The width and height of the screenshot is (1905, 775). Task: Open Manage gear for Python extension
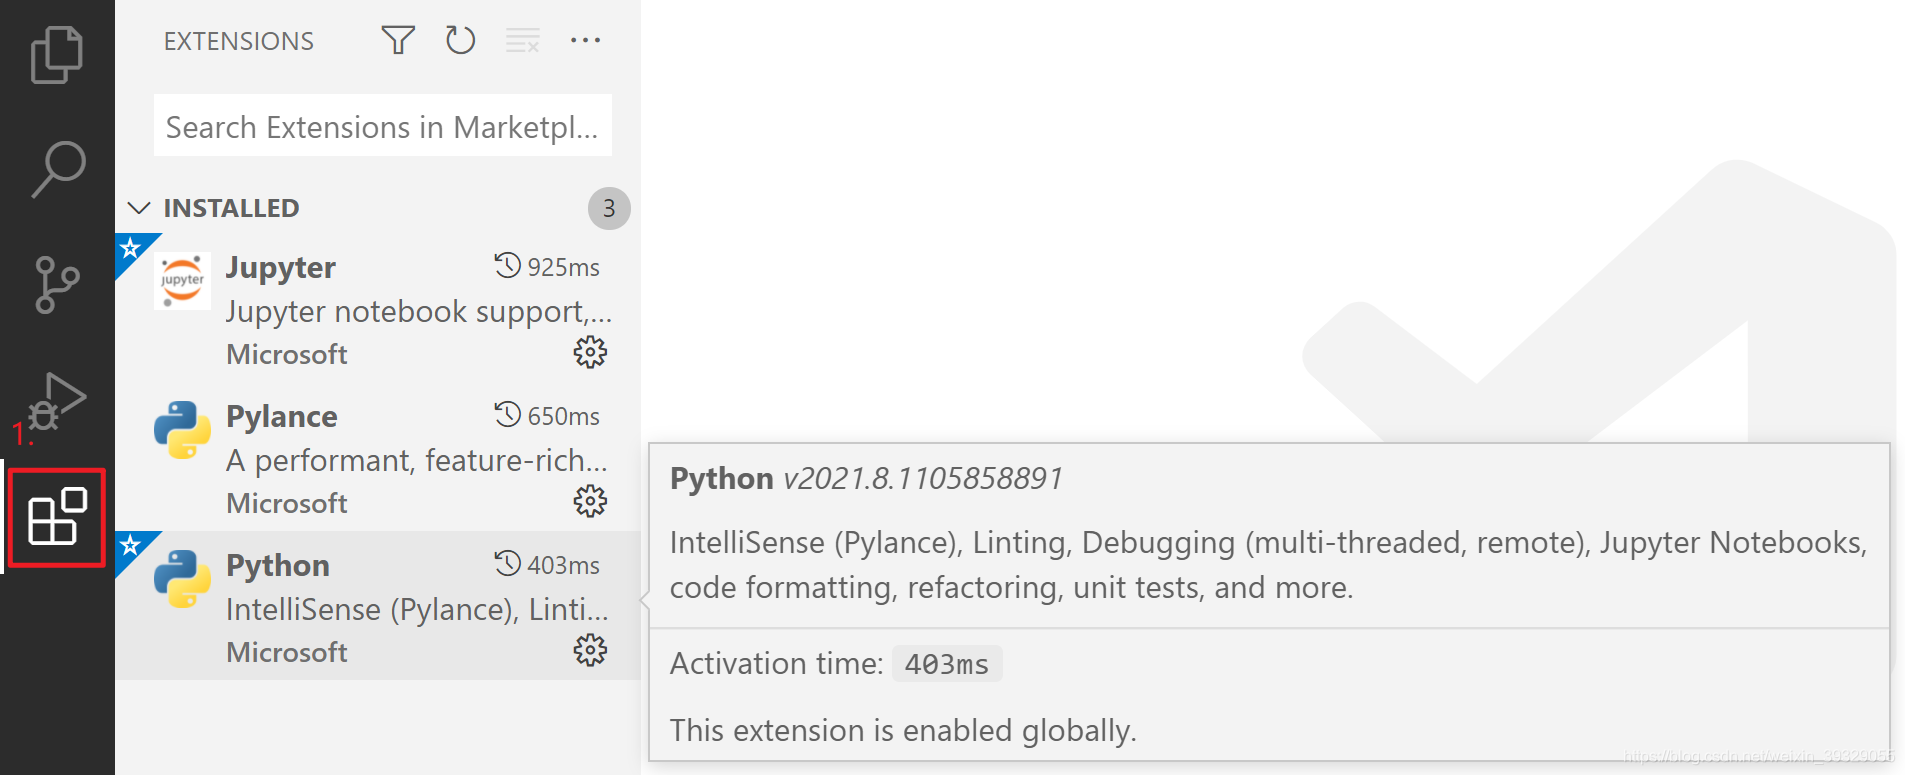point(590,650)
